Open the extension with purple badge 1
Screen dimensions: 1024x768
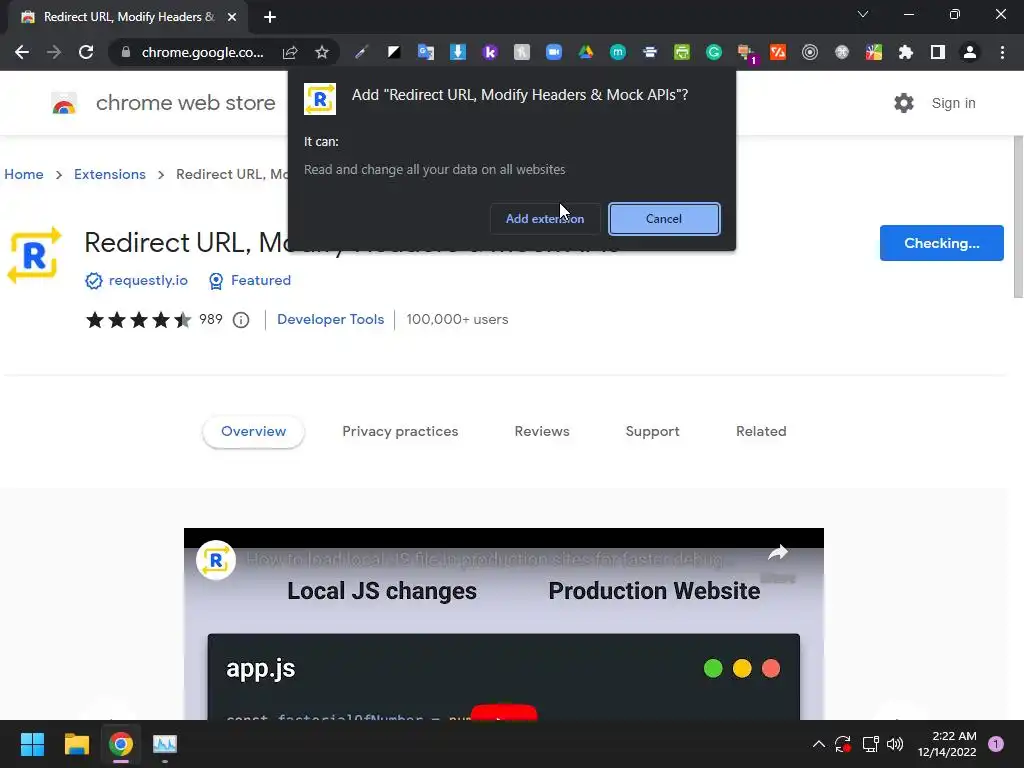[746, 54]
